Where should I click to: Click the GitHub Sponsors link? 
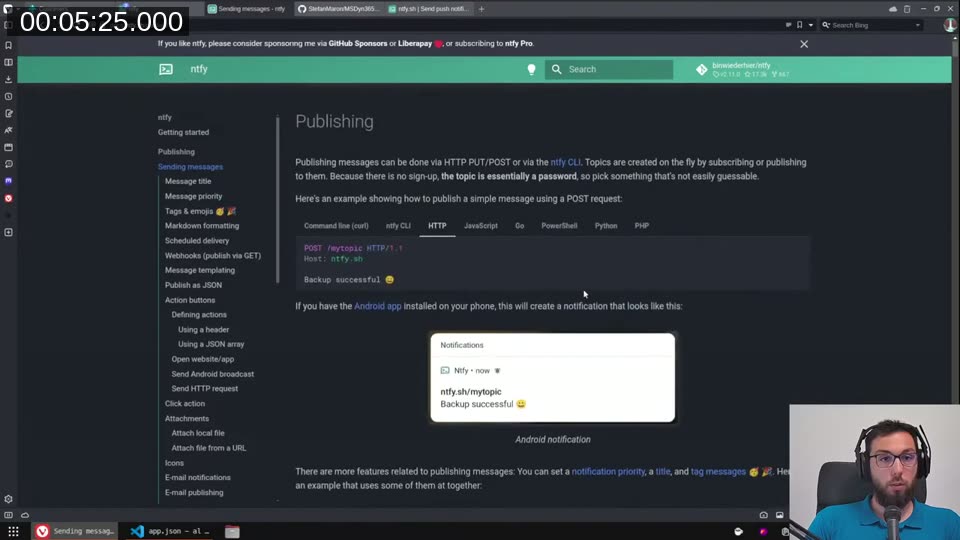358,43
